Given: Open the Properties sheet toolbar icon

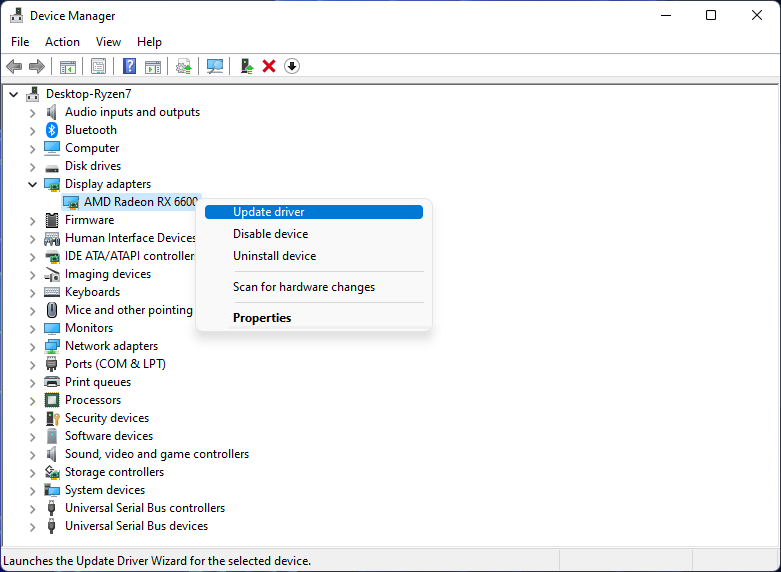Looking at the screenshot, I should coord(99,66).
